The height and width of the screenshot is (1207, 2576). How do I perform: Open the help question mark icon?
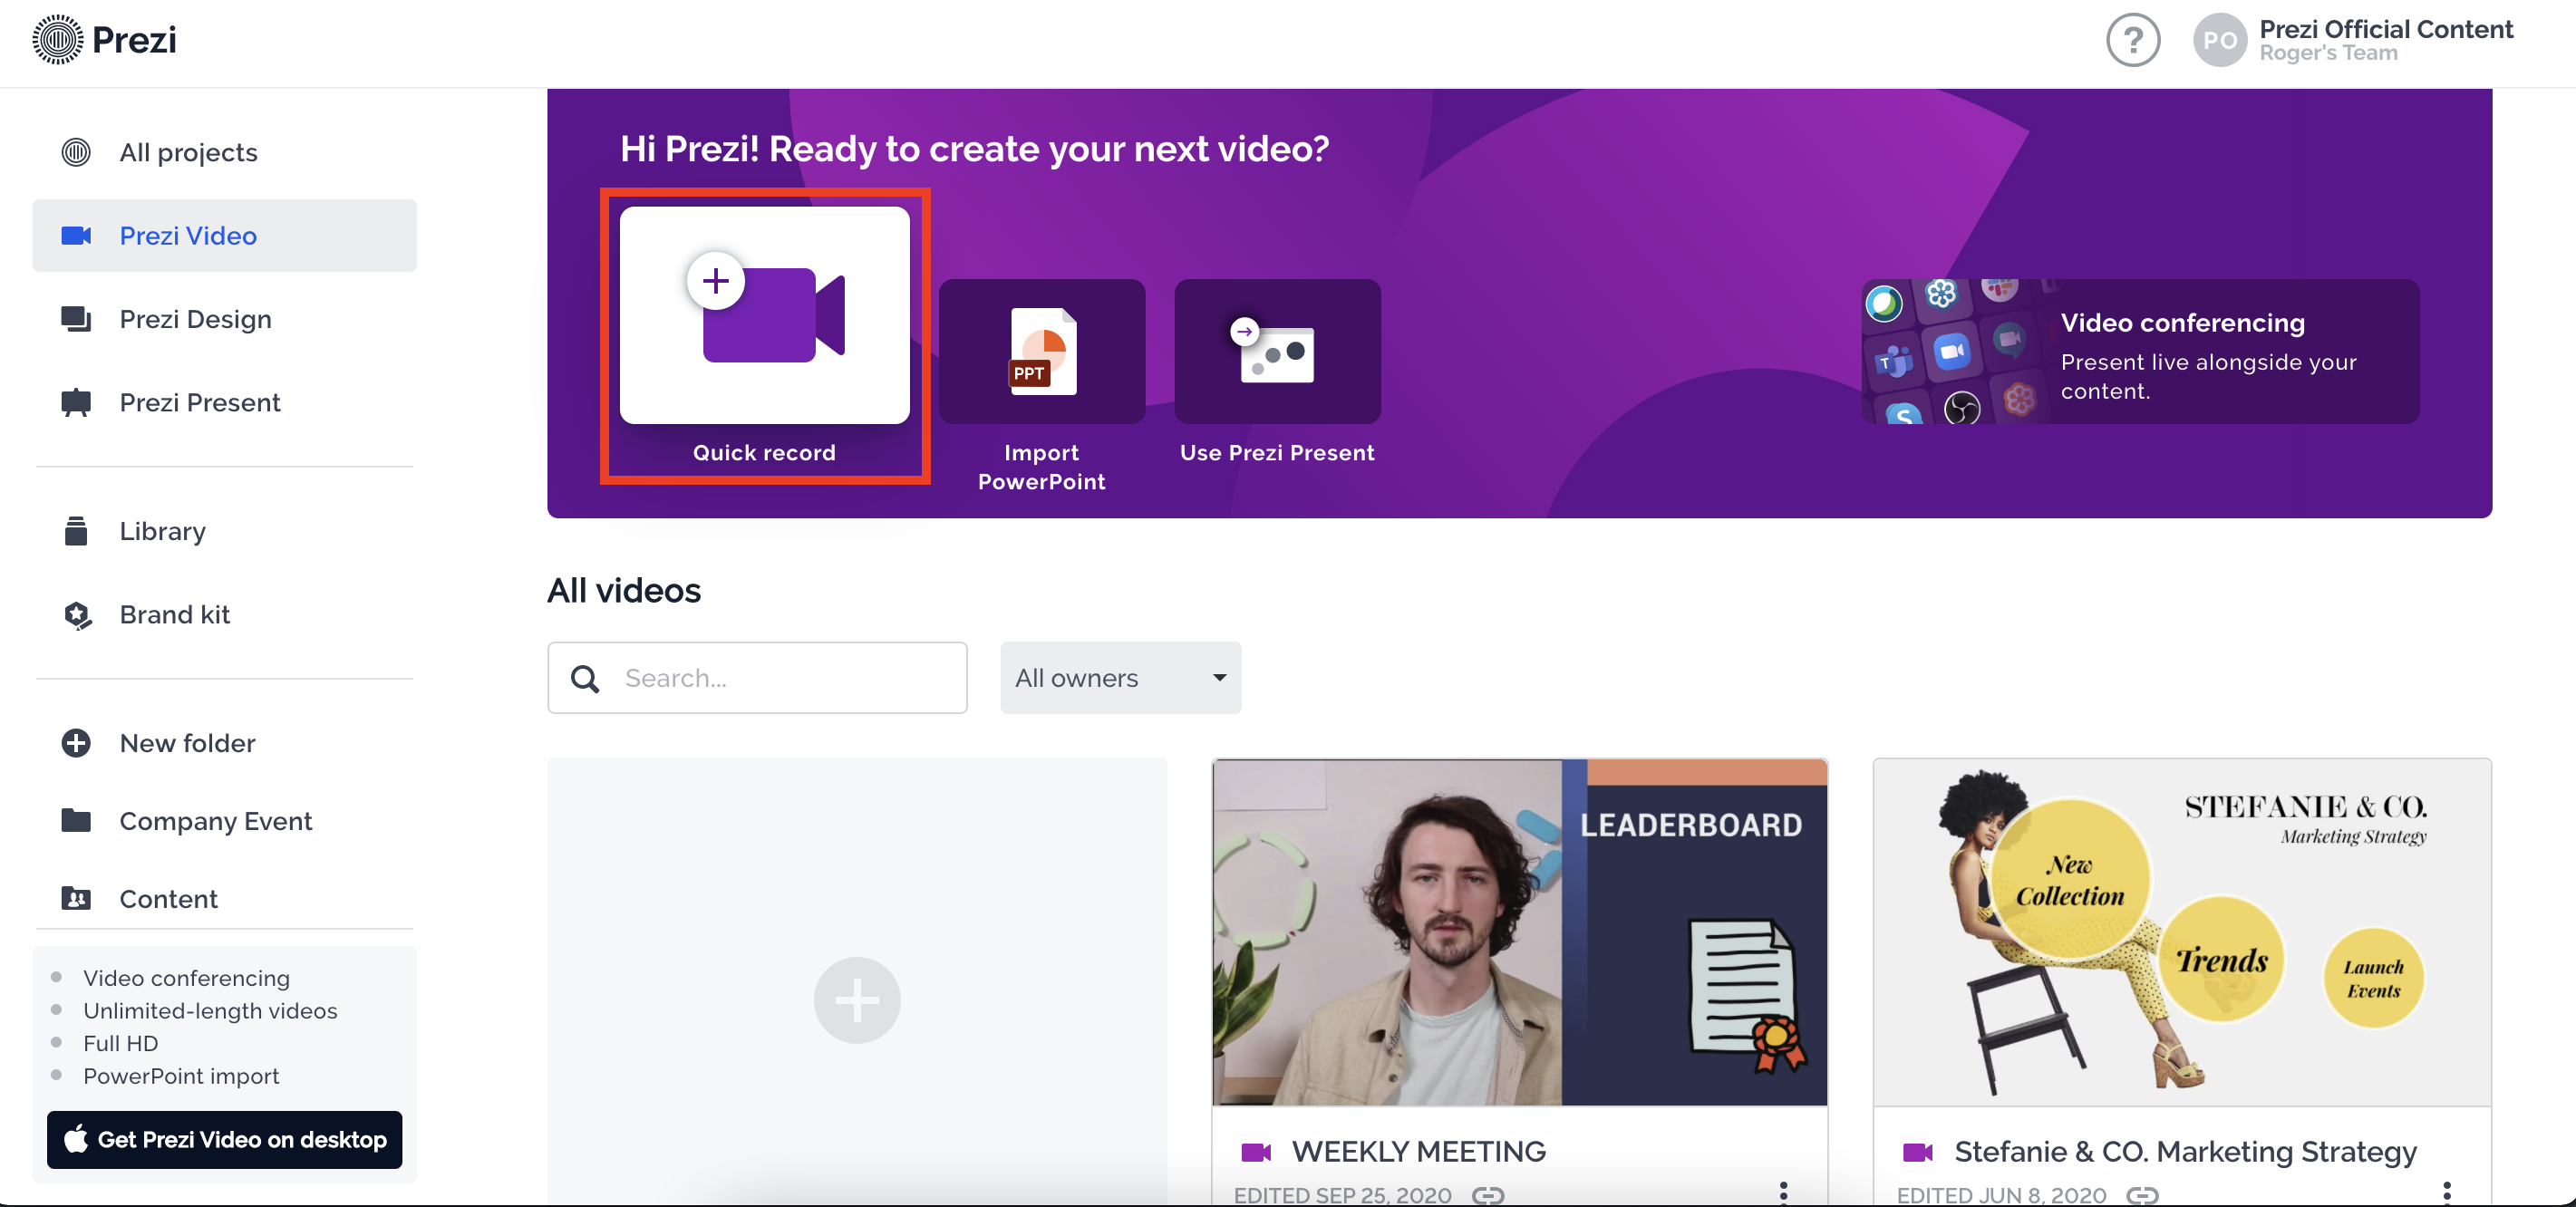(x=2132, y=41)
